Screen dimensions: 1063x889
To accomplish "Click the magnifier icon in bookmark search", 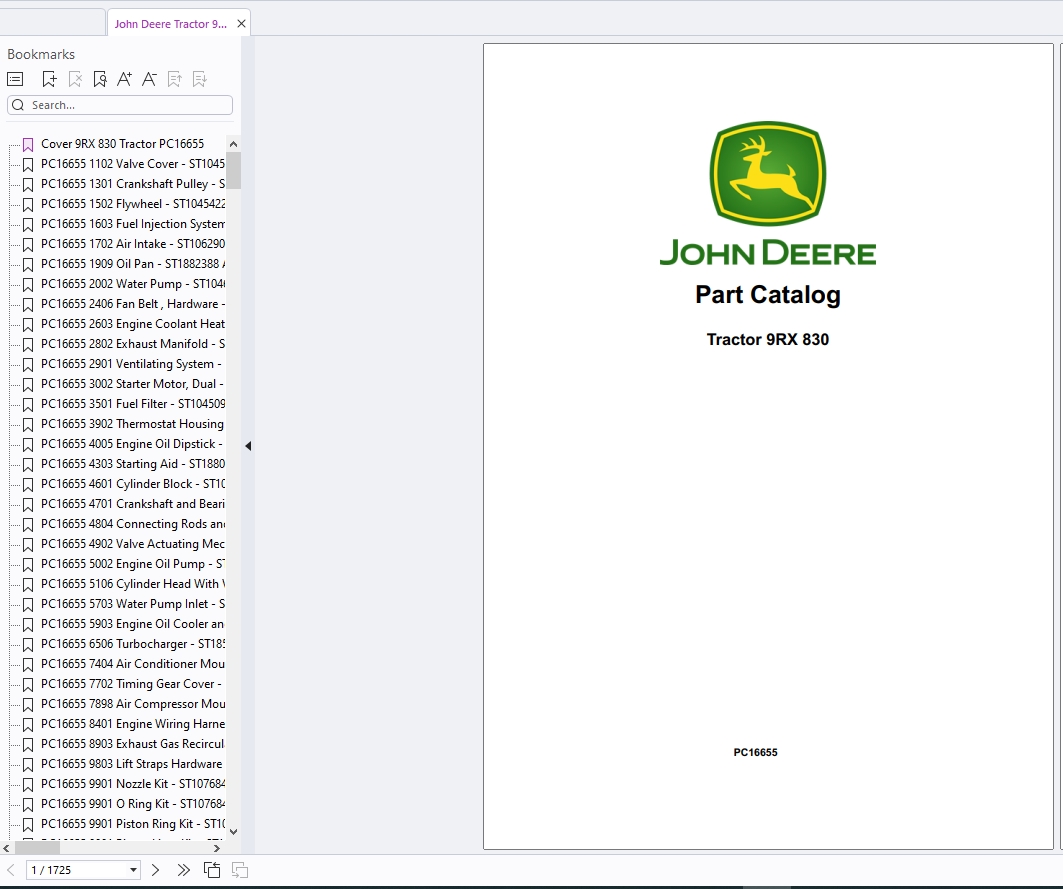I will [18, 105].
